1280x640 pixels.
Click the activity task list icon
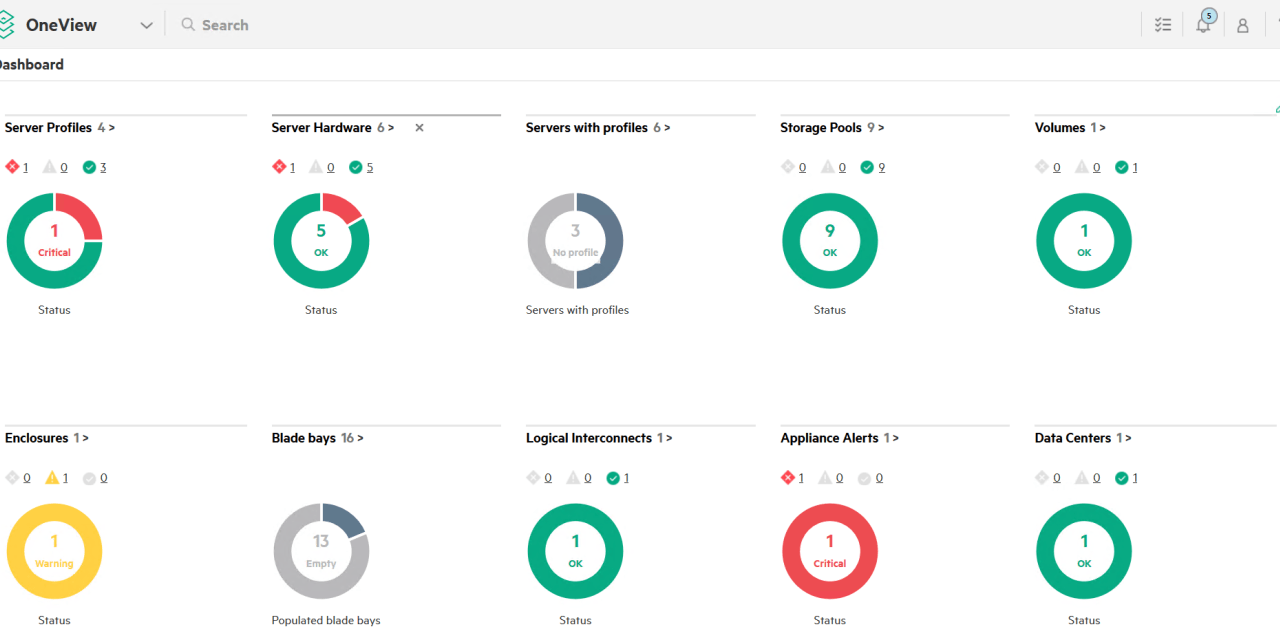click(1162, 24)
